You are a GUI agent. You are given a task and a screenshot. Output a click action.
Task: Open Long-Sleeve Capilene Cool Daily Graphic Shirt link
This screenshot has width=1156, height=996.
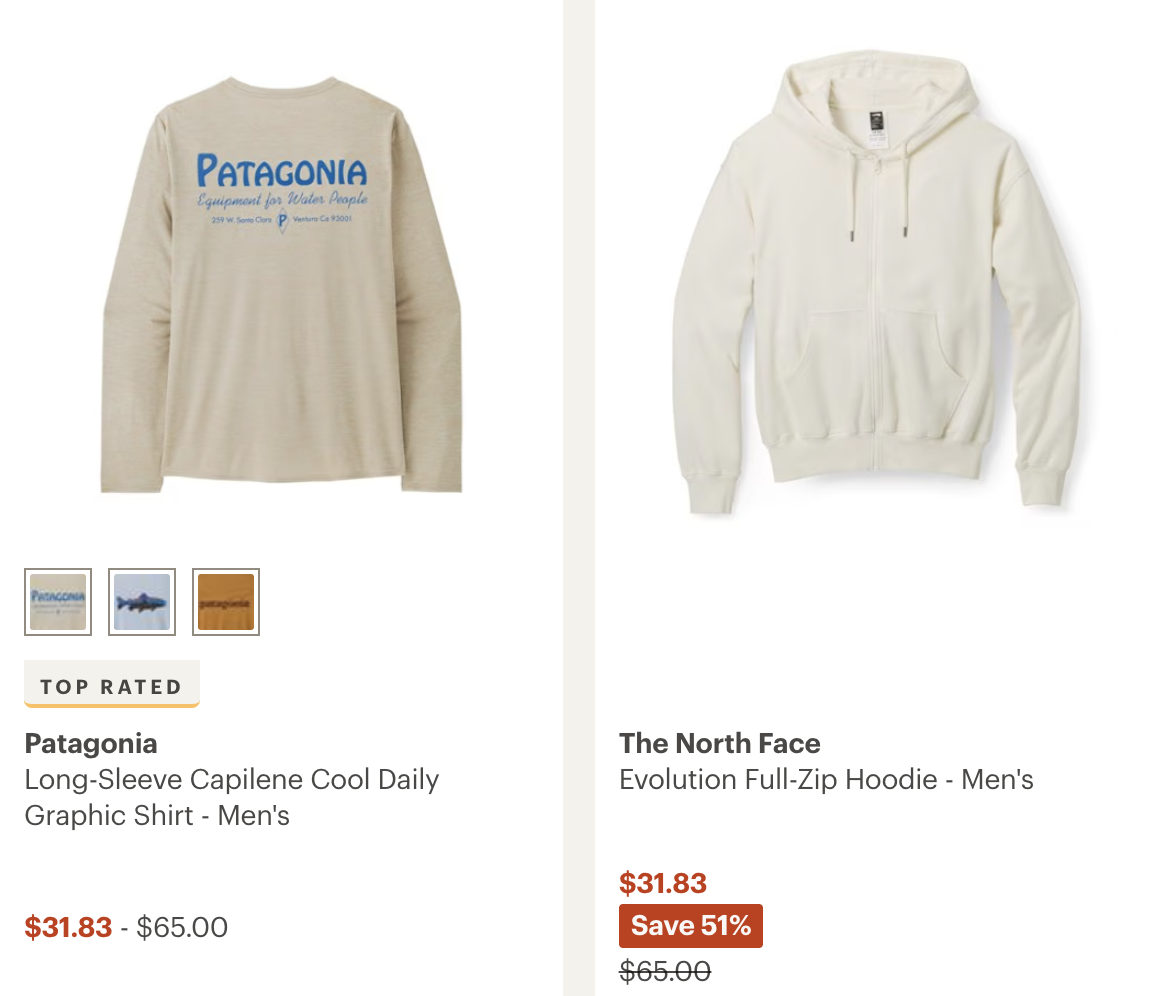(231, 797)
